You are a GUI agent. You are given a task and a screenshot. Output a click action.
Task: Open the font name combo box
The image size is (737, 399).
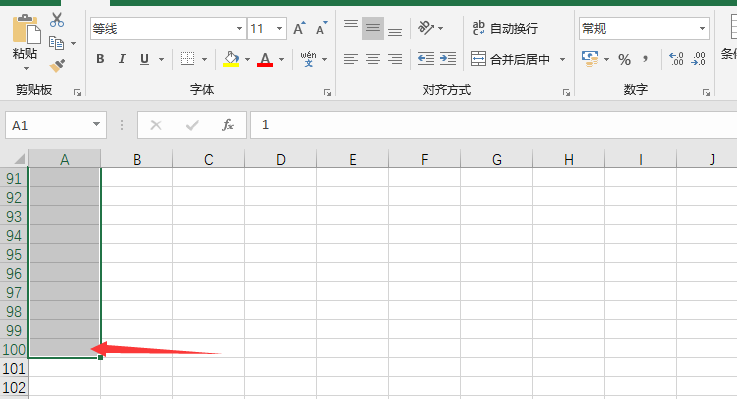pyautogui.click(x=168, y=29)
